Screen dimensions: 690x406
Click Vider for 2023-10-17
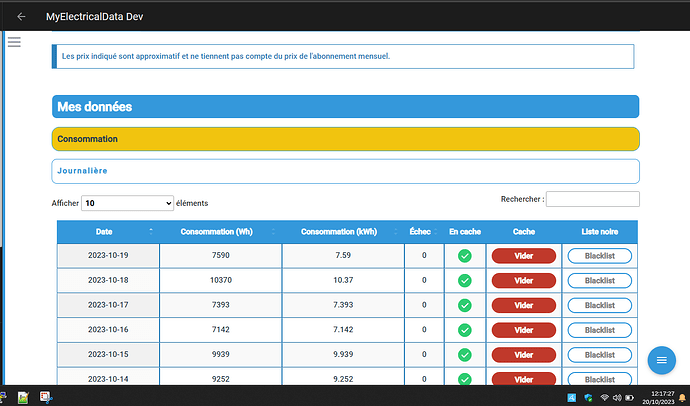click(524, 305)
